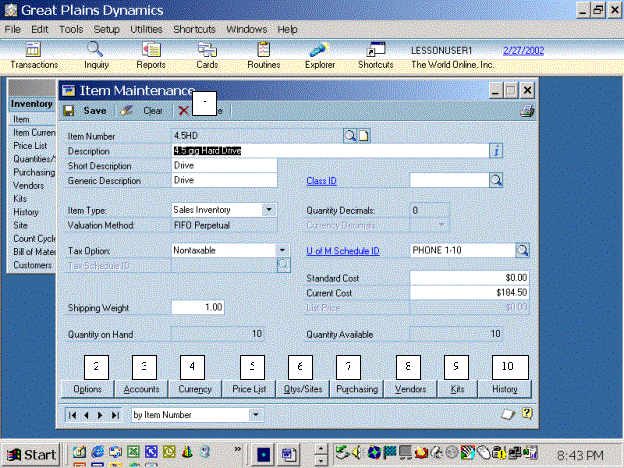Click the Class ID link label
624x468 pixels.
[x=322, y=181]
